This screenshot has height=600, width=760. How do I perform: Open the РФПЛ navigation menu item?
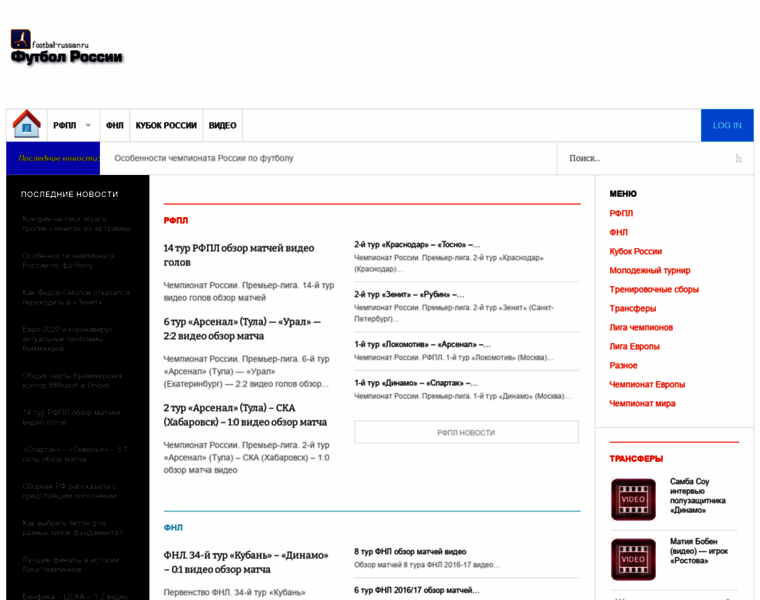tap(64, 126)
